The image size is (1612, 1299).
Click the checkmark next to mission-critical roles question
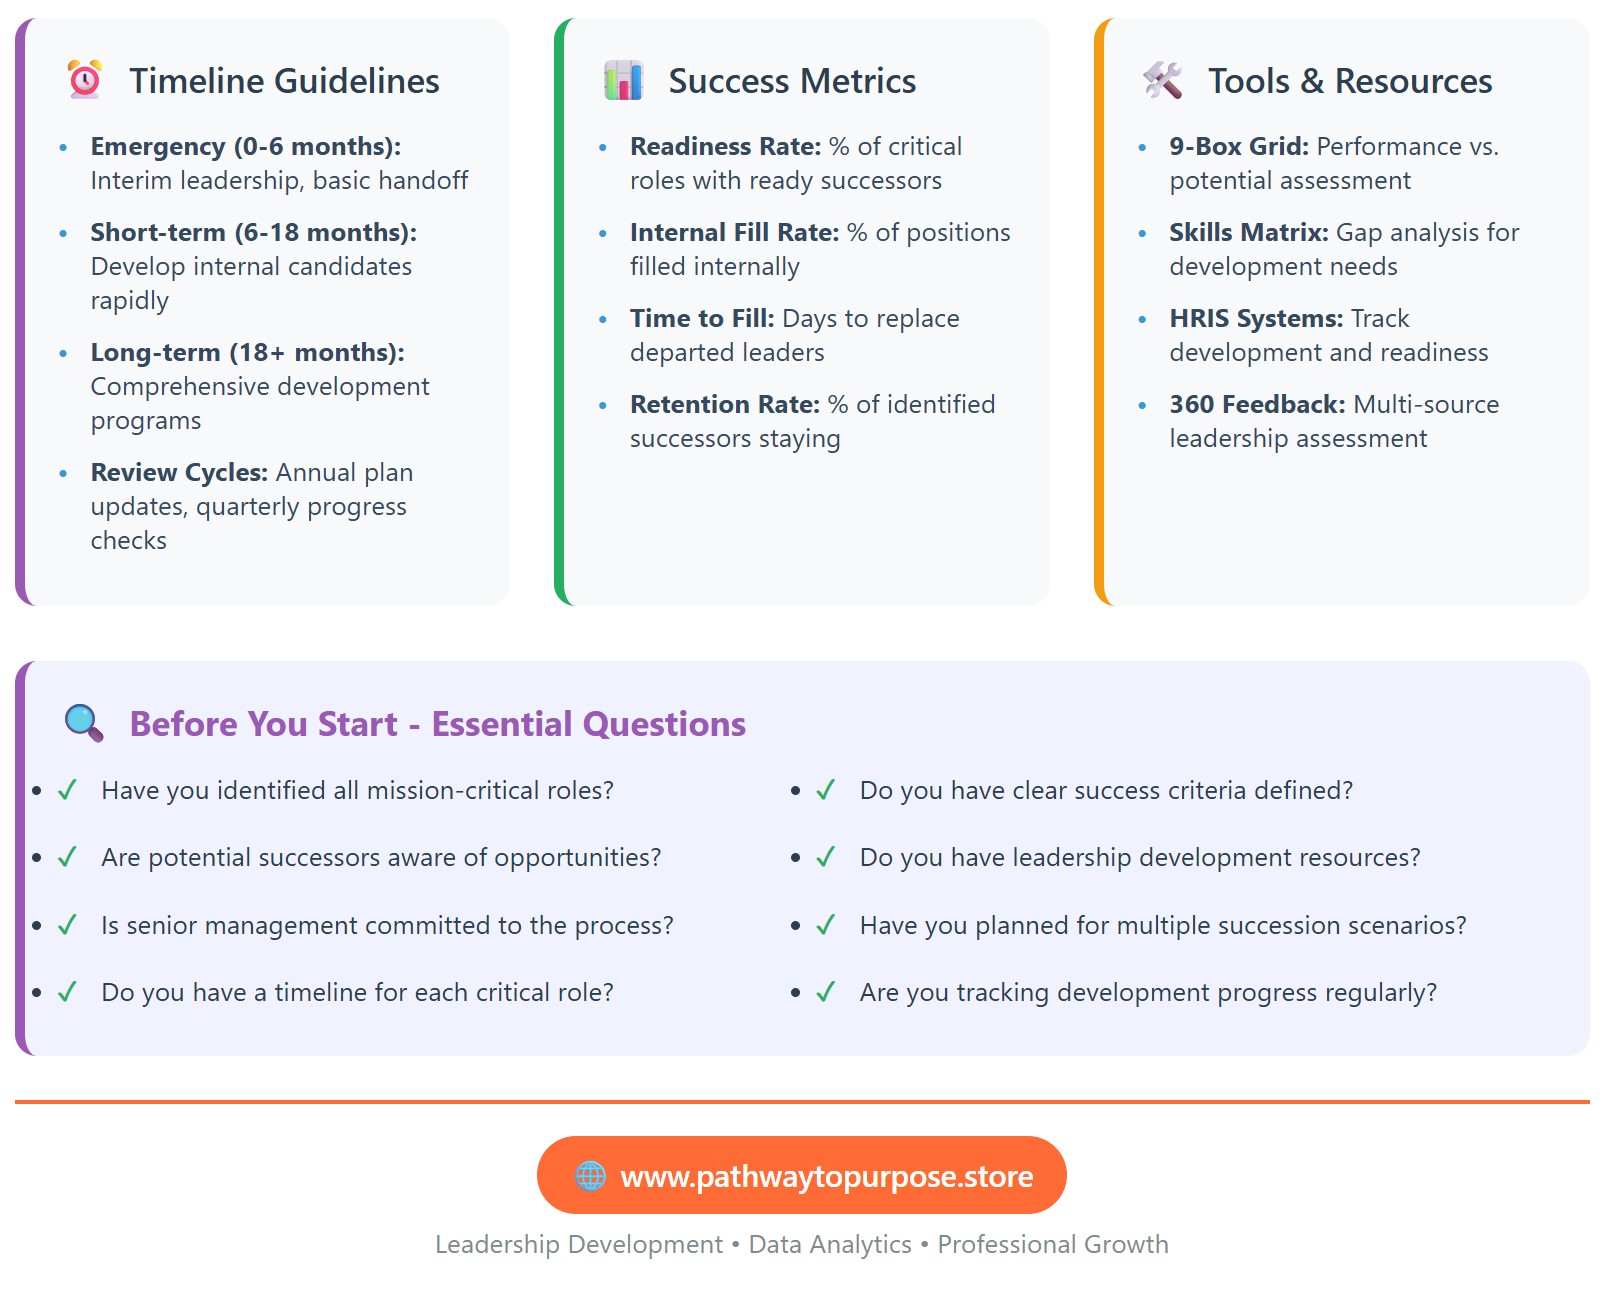pos(67,791)
